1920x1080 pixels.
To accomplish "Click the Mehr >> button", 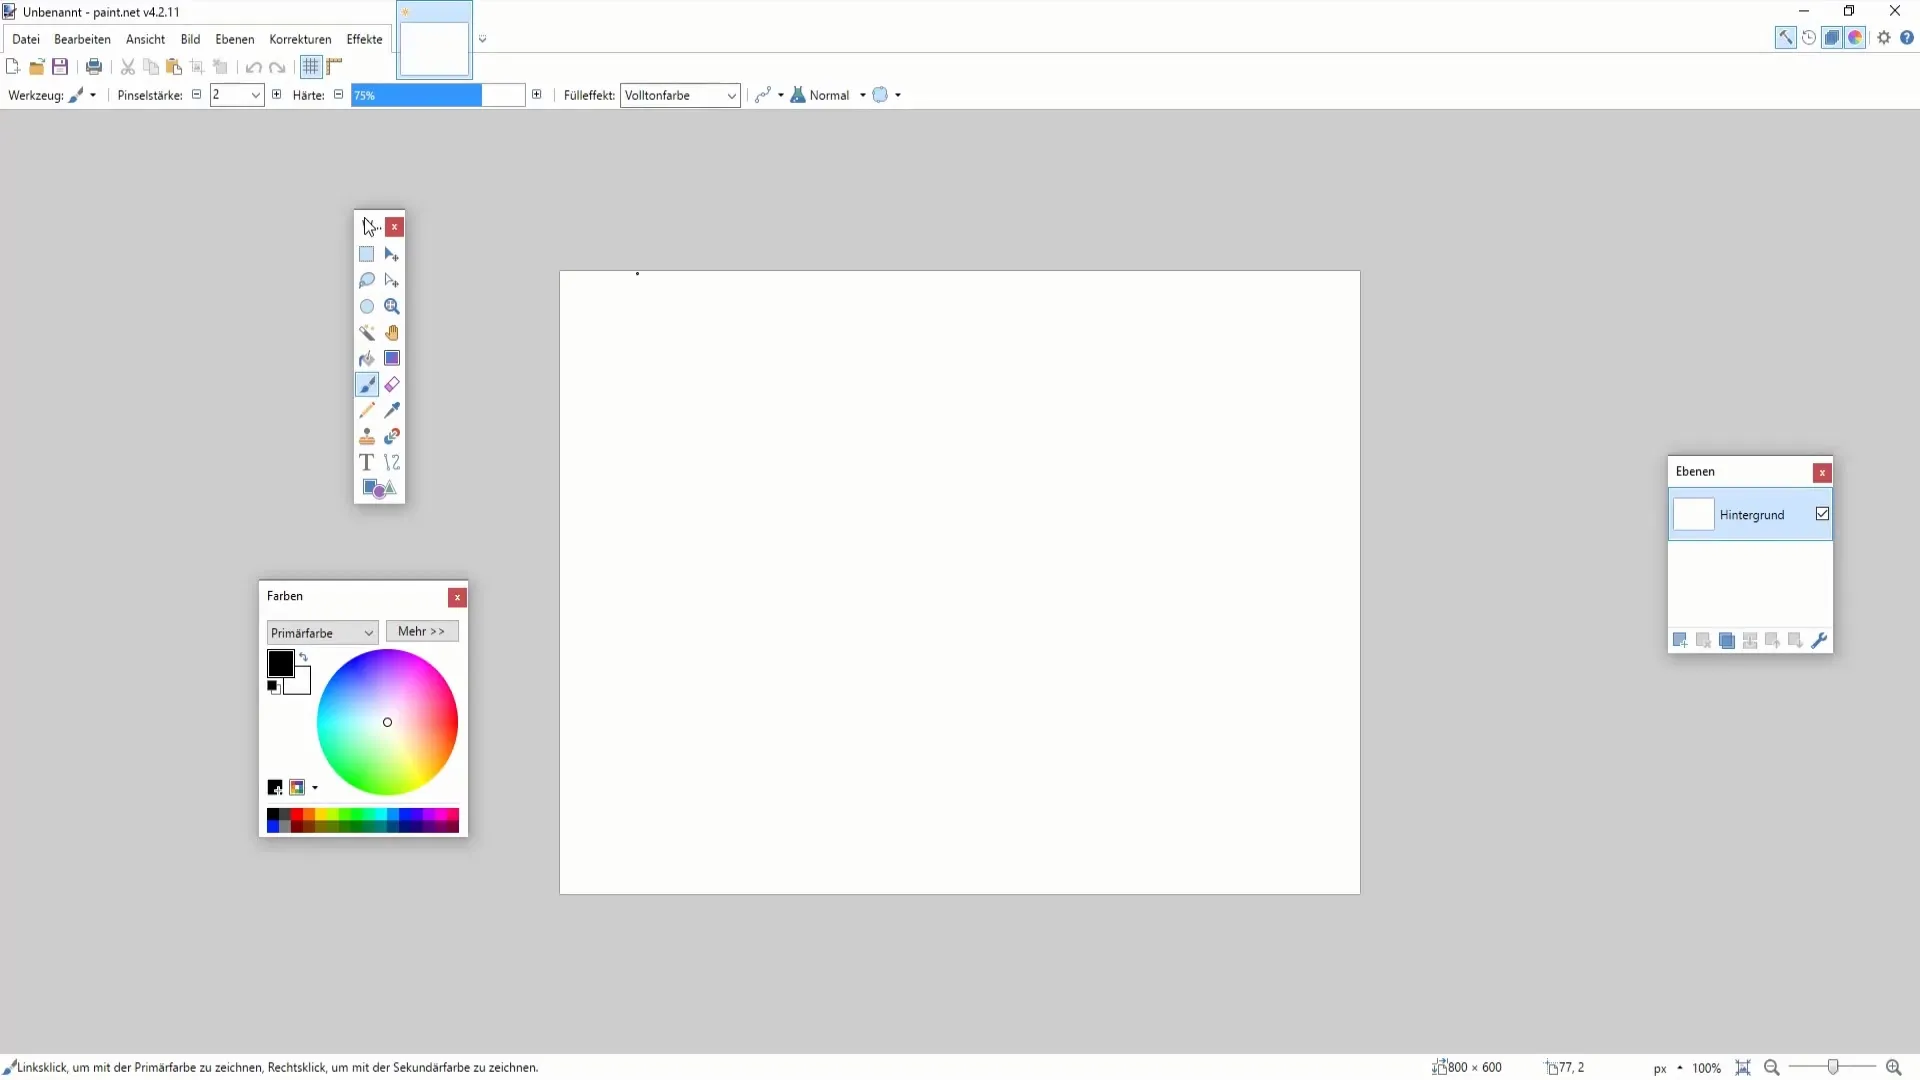I will 422,631.
